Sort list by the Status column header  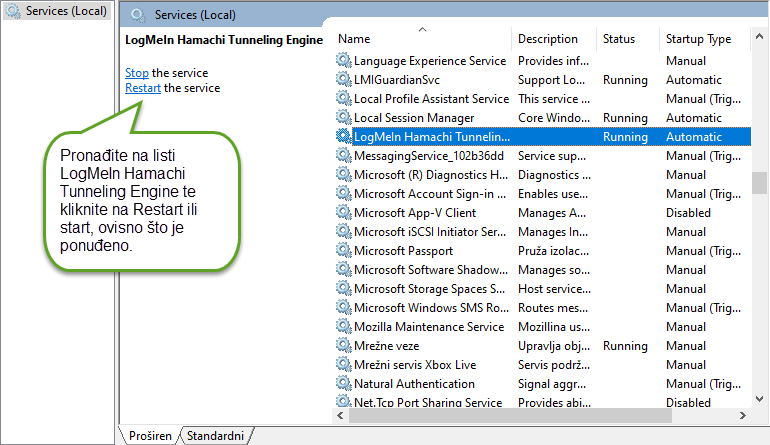pyautogui.click(x=619, y=39)
